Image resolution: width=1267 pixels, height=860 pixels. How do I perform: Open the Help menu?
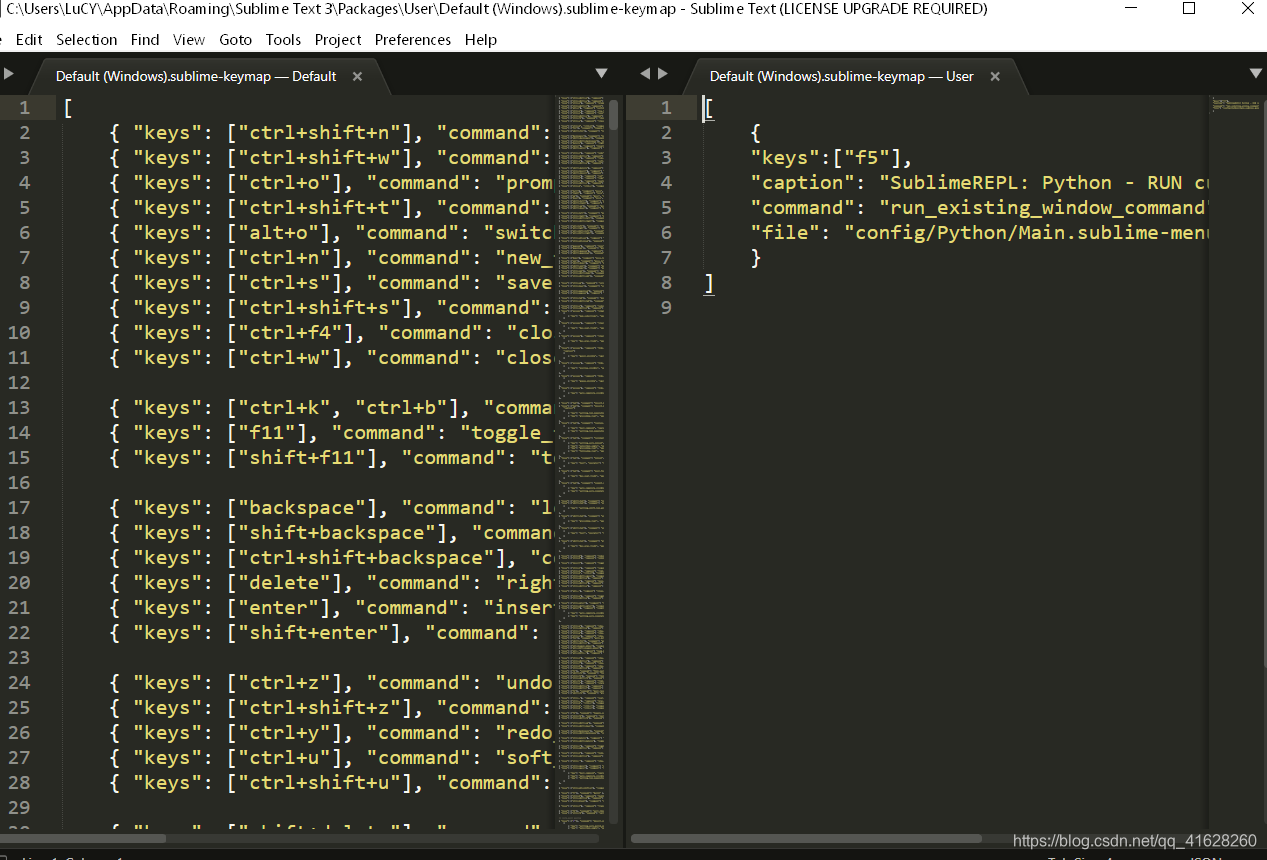[481, 40]
